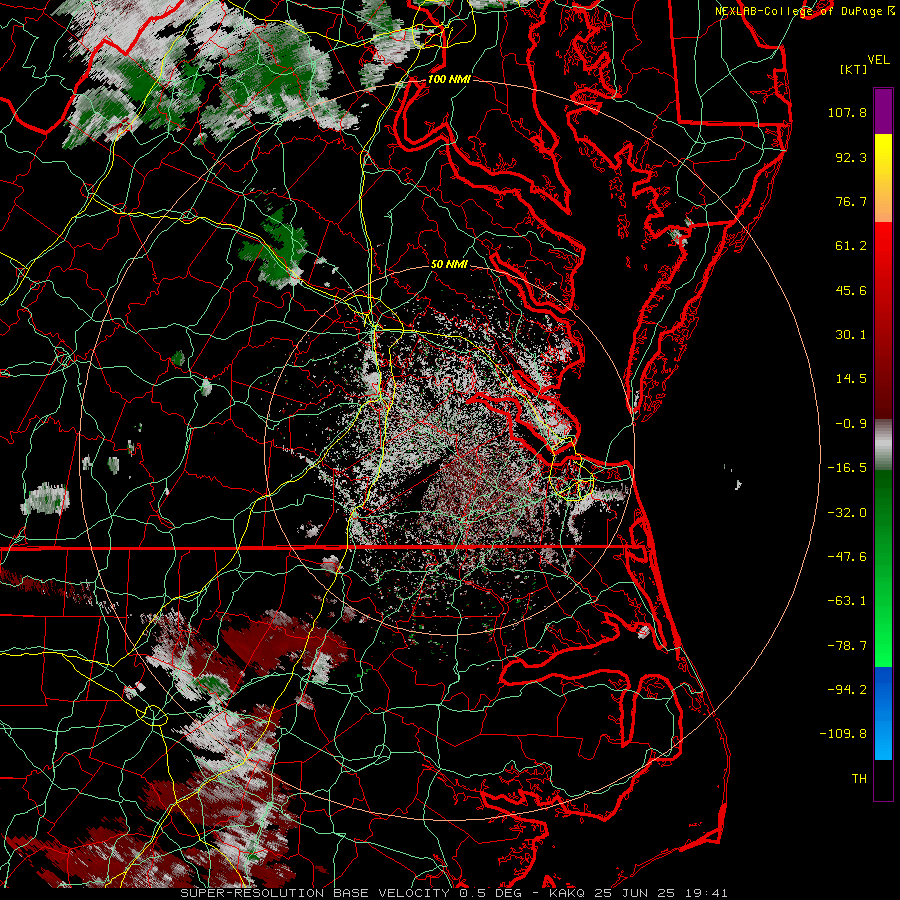This screenshot has width=900, height=900.
Task: Click the gray near-zero segment of color bar
Action: 883,445
